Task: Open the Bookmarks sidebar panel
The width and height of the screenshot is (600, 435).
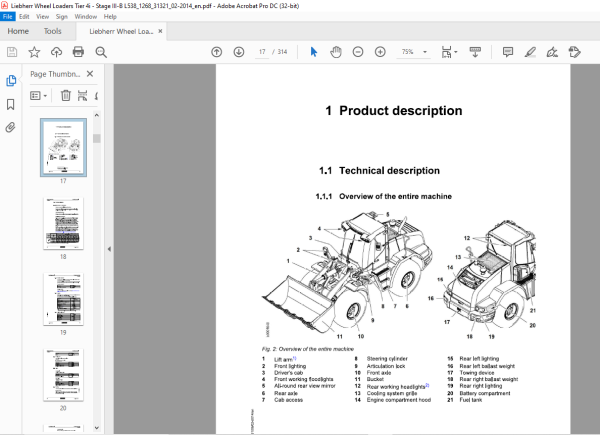Action: coord(11,104)
